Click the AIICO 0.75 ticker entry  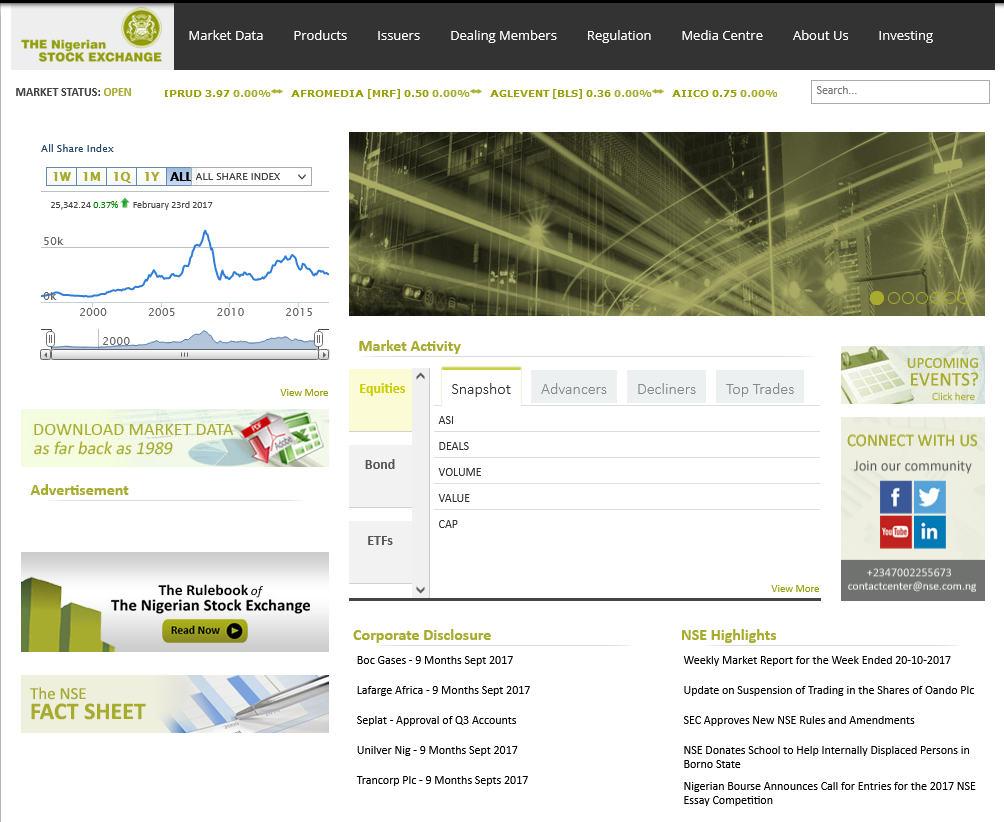tap(724, 93)
